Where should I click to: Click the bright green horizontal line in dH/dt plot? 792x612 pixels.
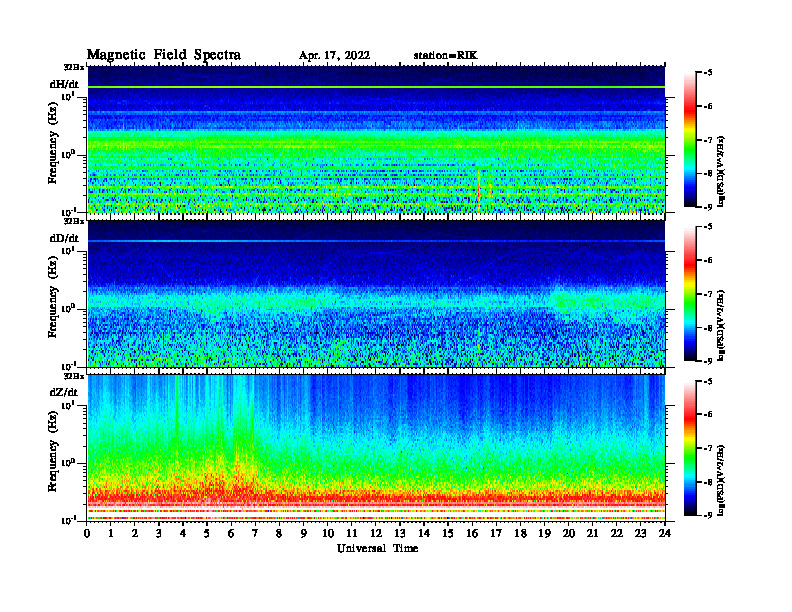[x=376, y=87]
